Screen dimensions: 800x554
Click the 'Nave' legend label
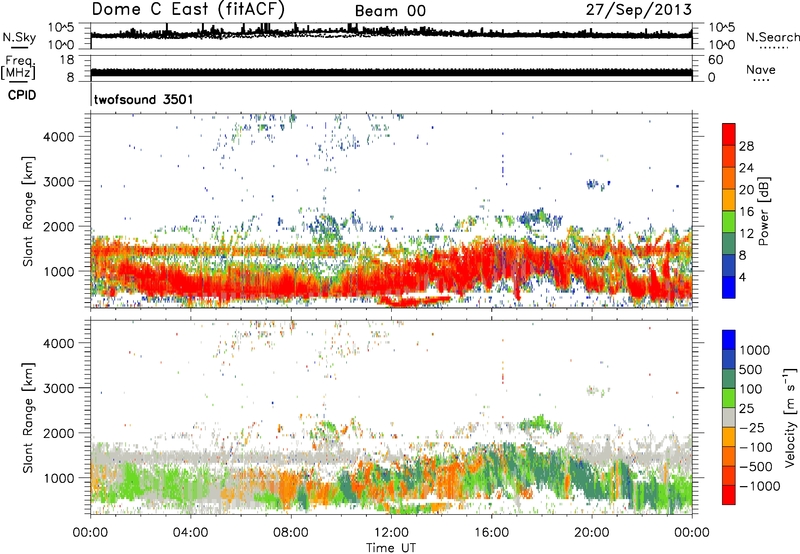tap(761, 69)
